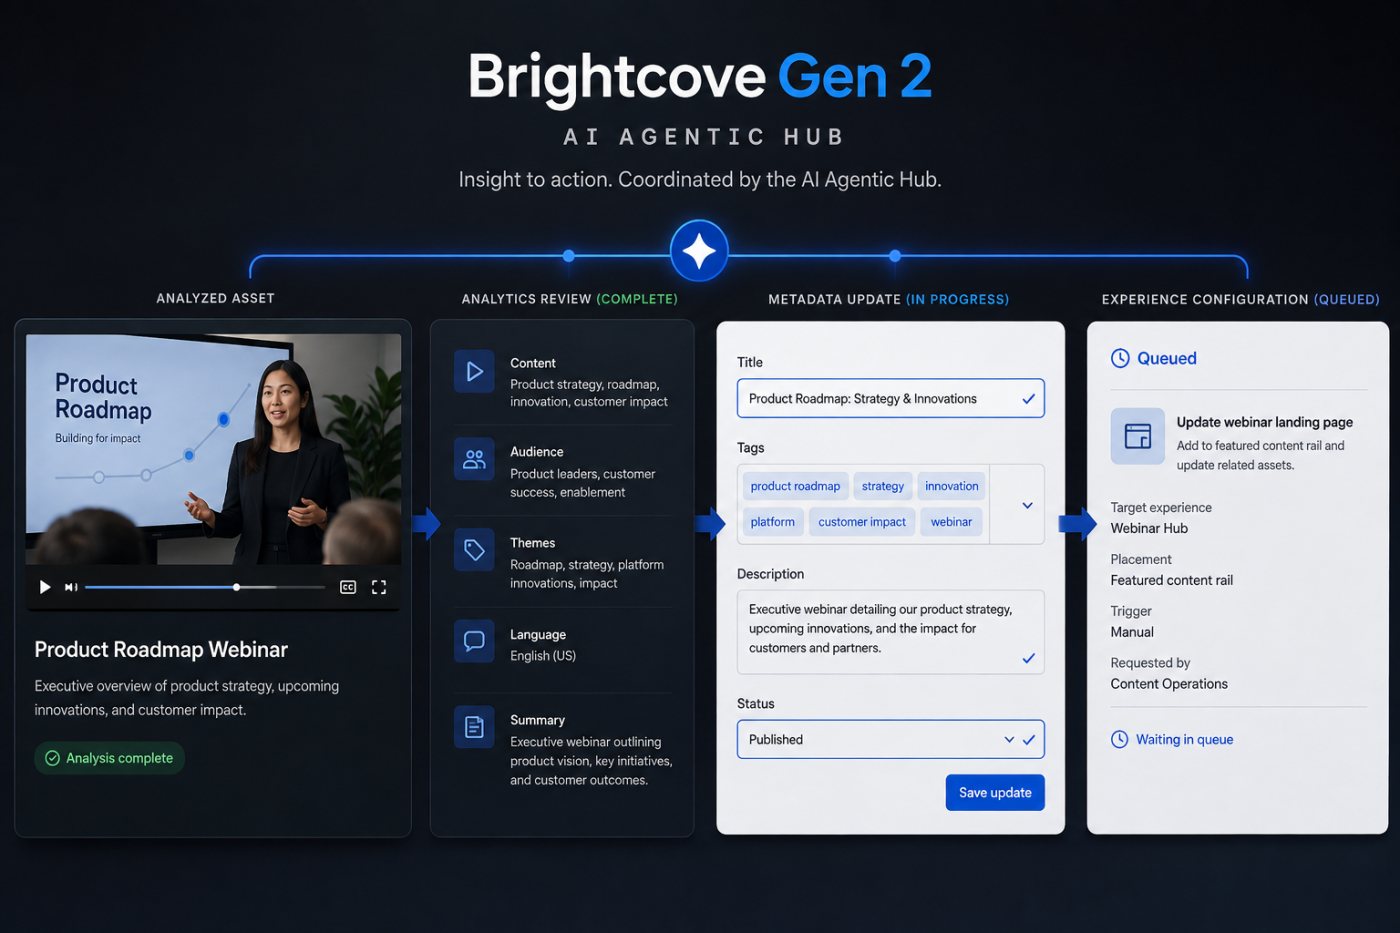Select the innovation tag
This screenshot has height=933, width=1400.
point(951,486)
